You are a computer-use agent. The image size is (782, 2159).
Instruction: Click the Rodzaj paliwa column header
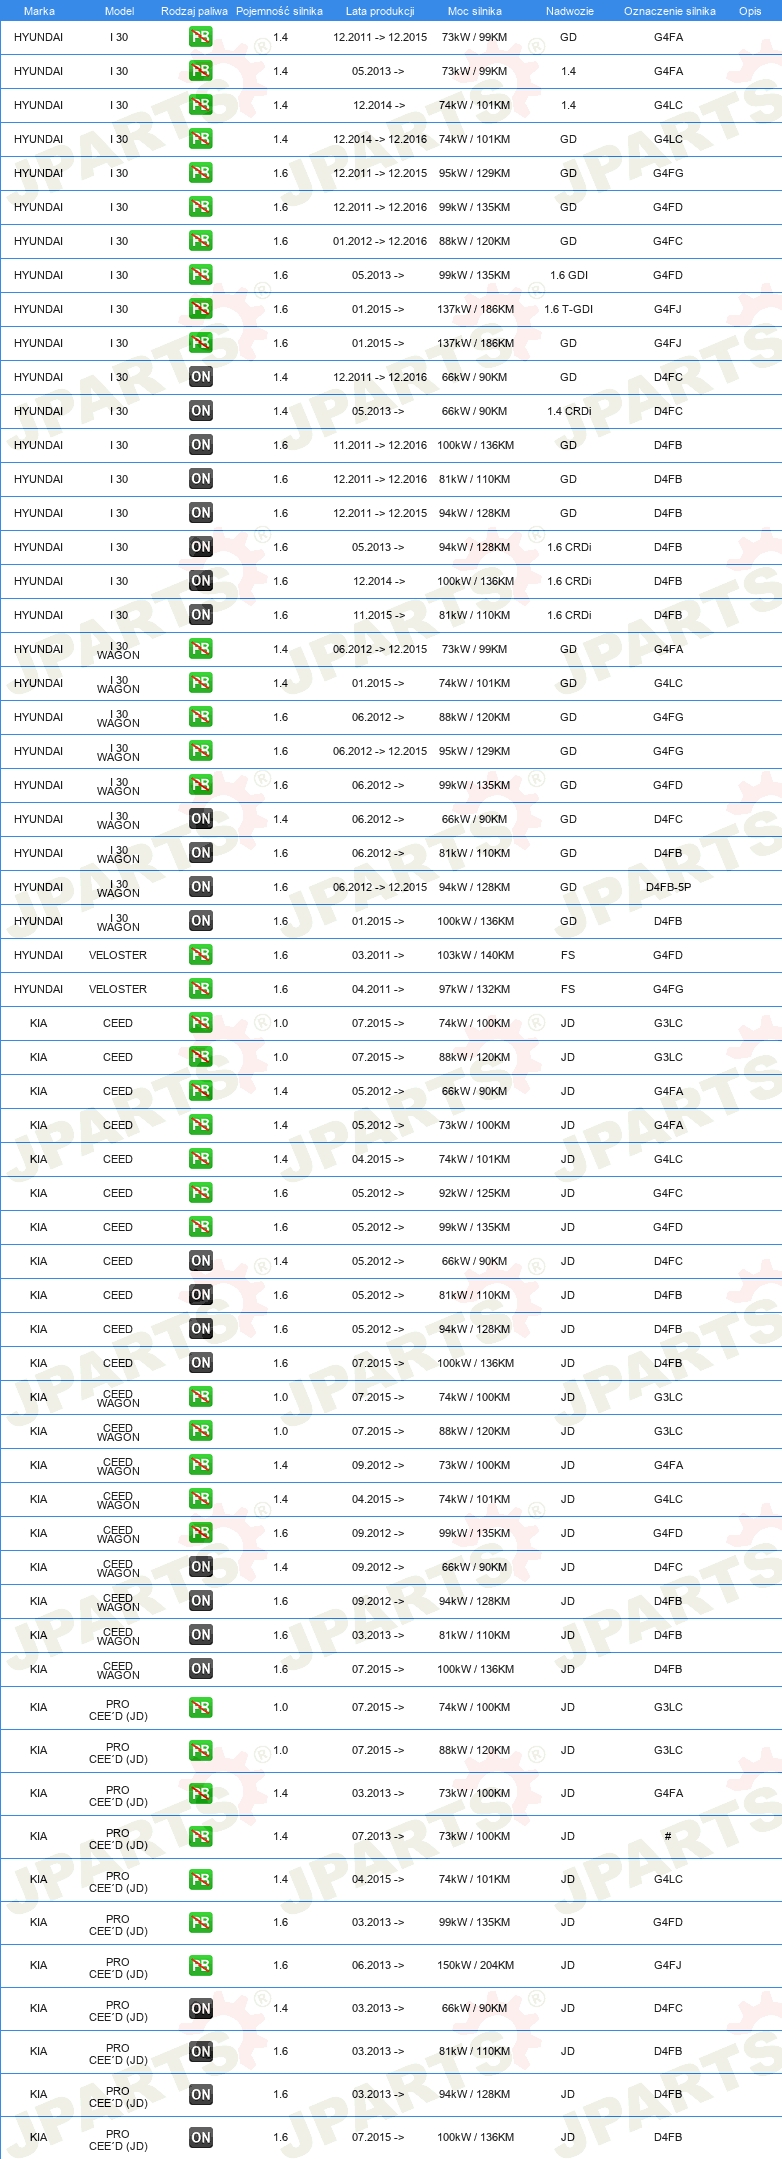click(194, 11)
